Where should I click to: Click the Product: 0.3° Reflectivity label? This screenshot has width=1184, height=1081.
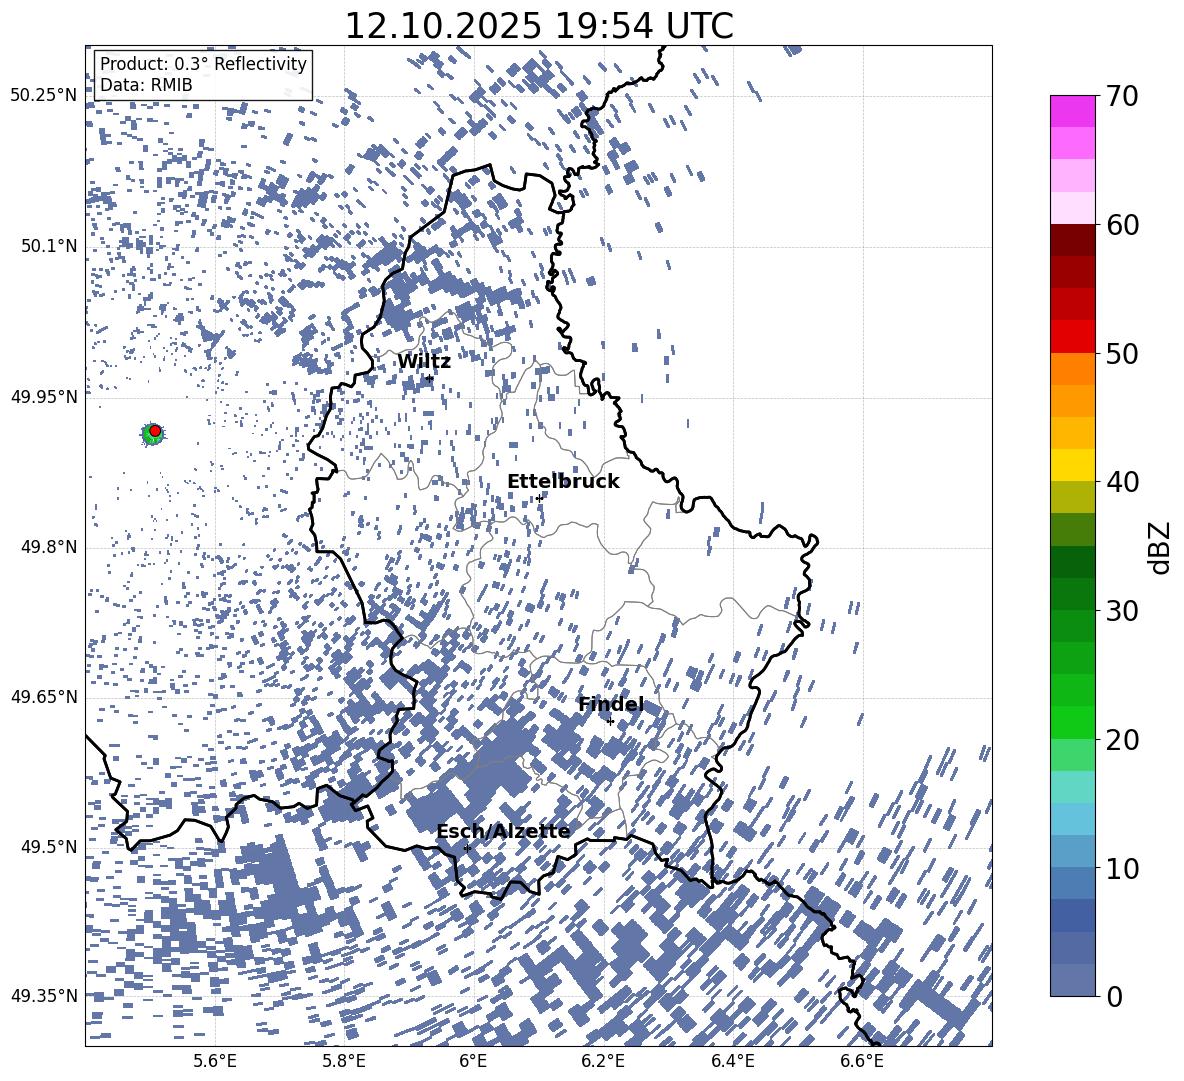(x=203, y=64)
